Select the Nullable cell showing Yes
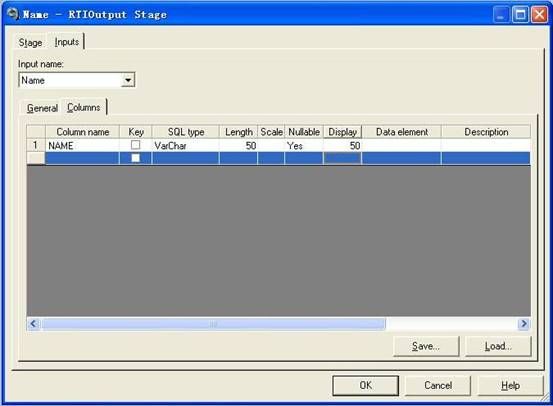The image size is (553, 406). pos(304,145)
